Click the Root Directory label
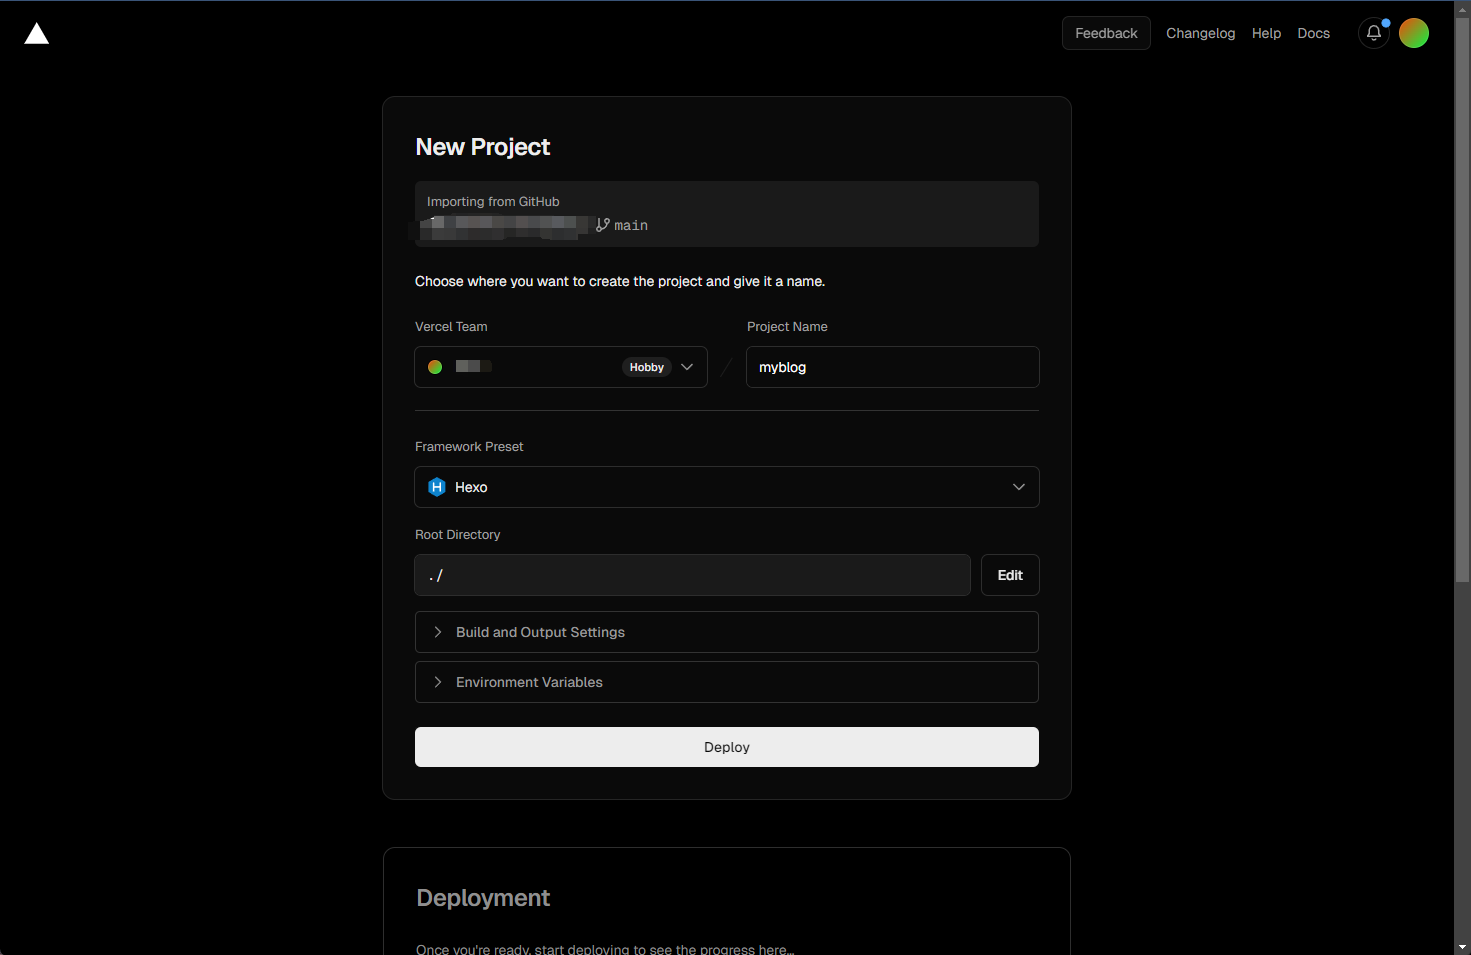 pyautogui.click(x=458, y=534)
